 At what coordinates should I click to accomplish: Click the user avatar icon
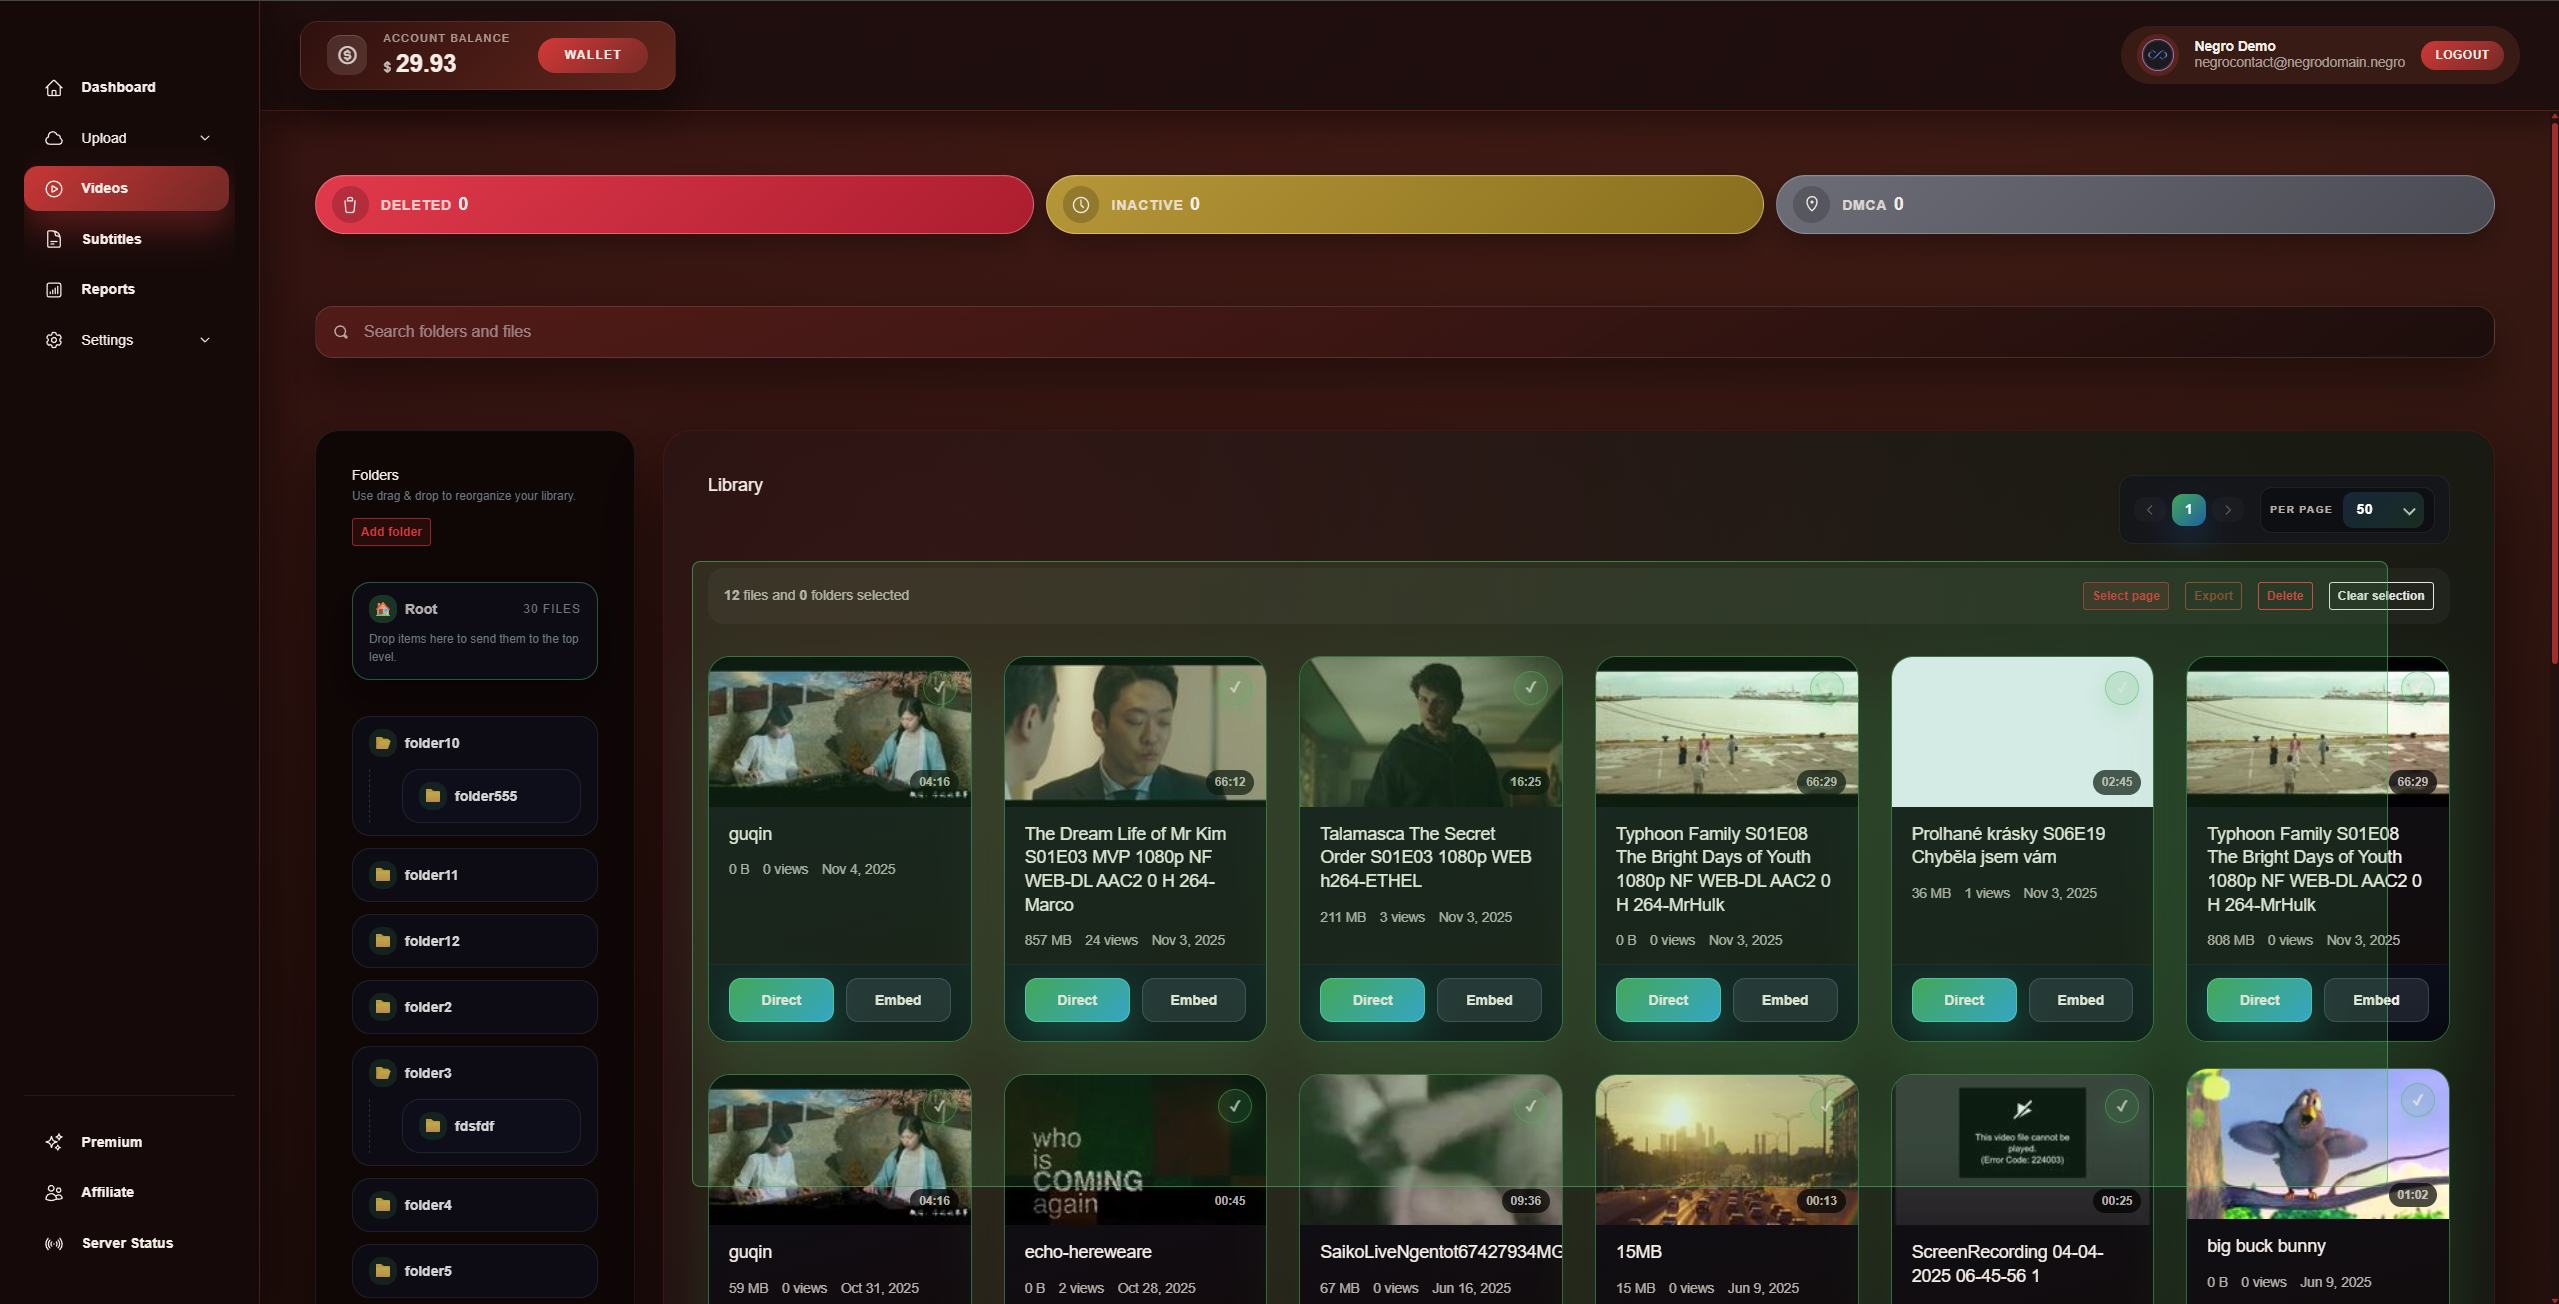[x=2157, y=55]
